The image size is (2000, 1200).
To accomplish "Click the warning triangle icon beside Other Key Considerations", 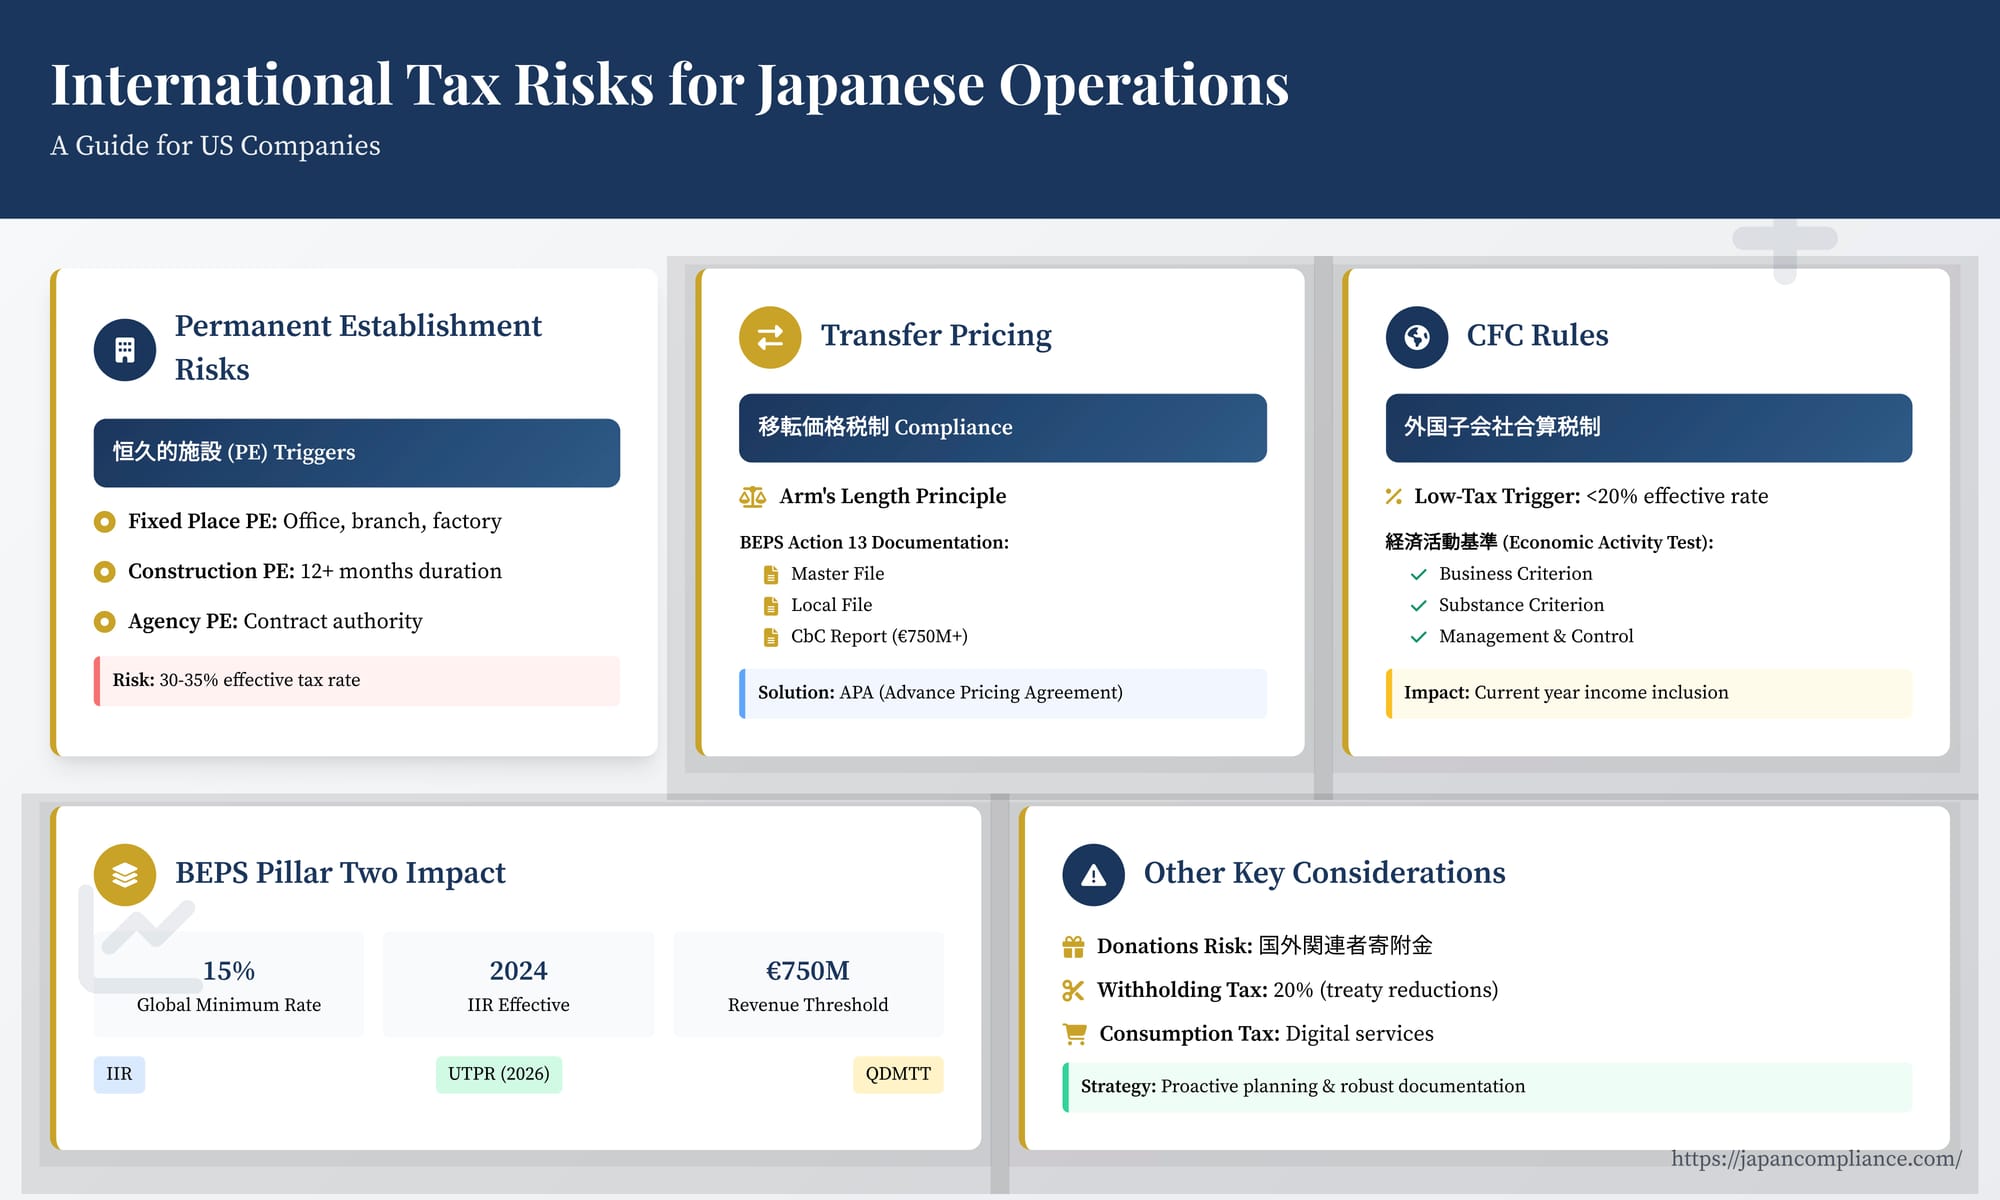I will (x=1094, y=875).
